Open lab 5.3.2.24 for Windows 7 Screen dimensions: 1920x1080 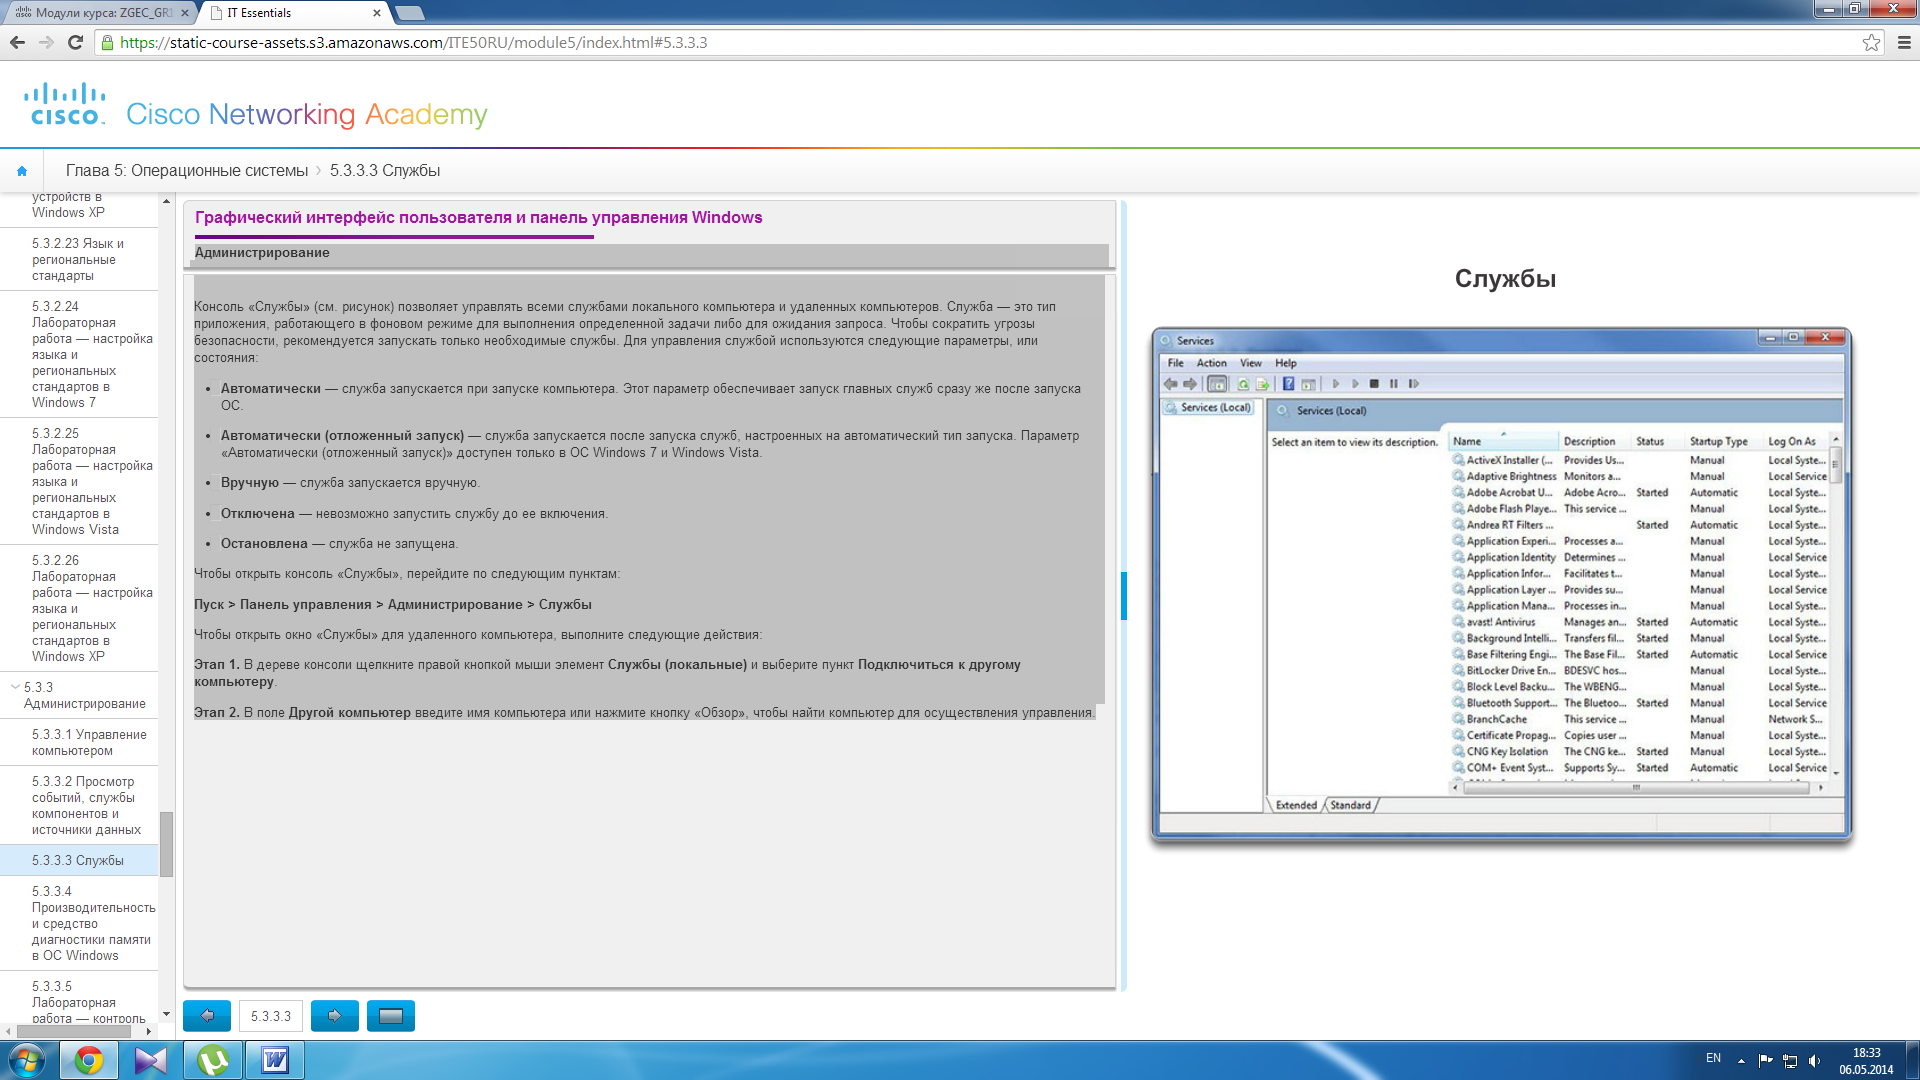coord(79,354)
